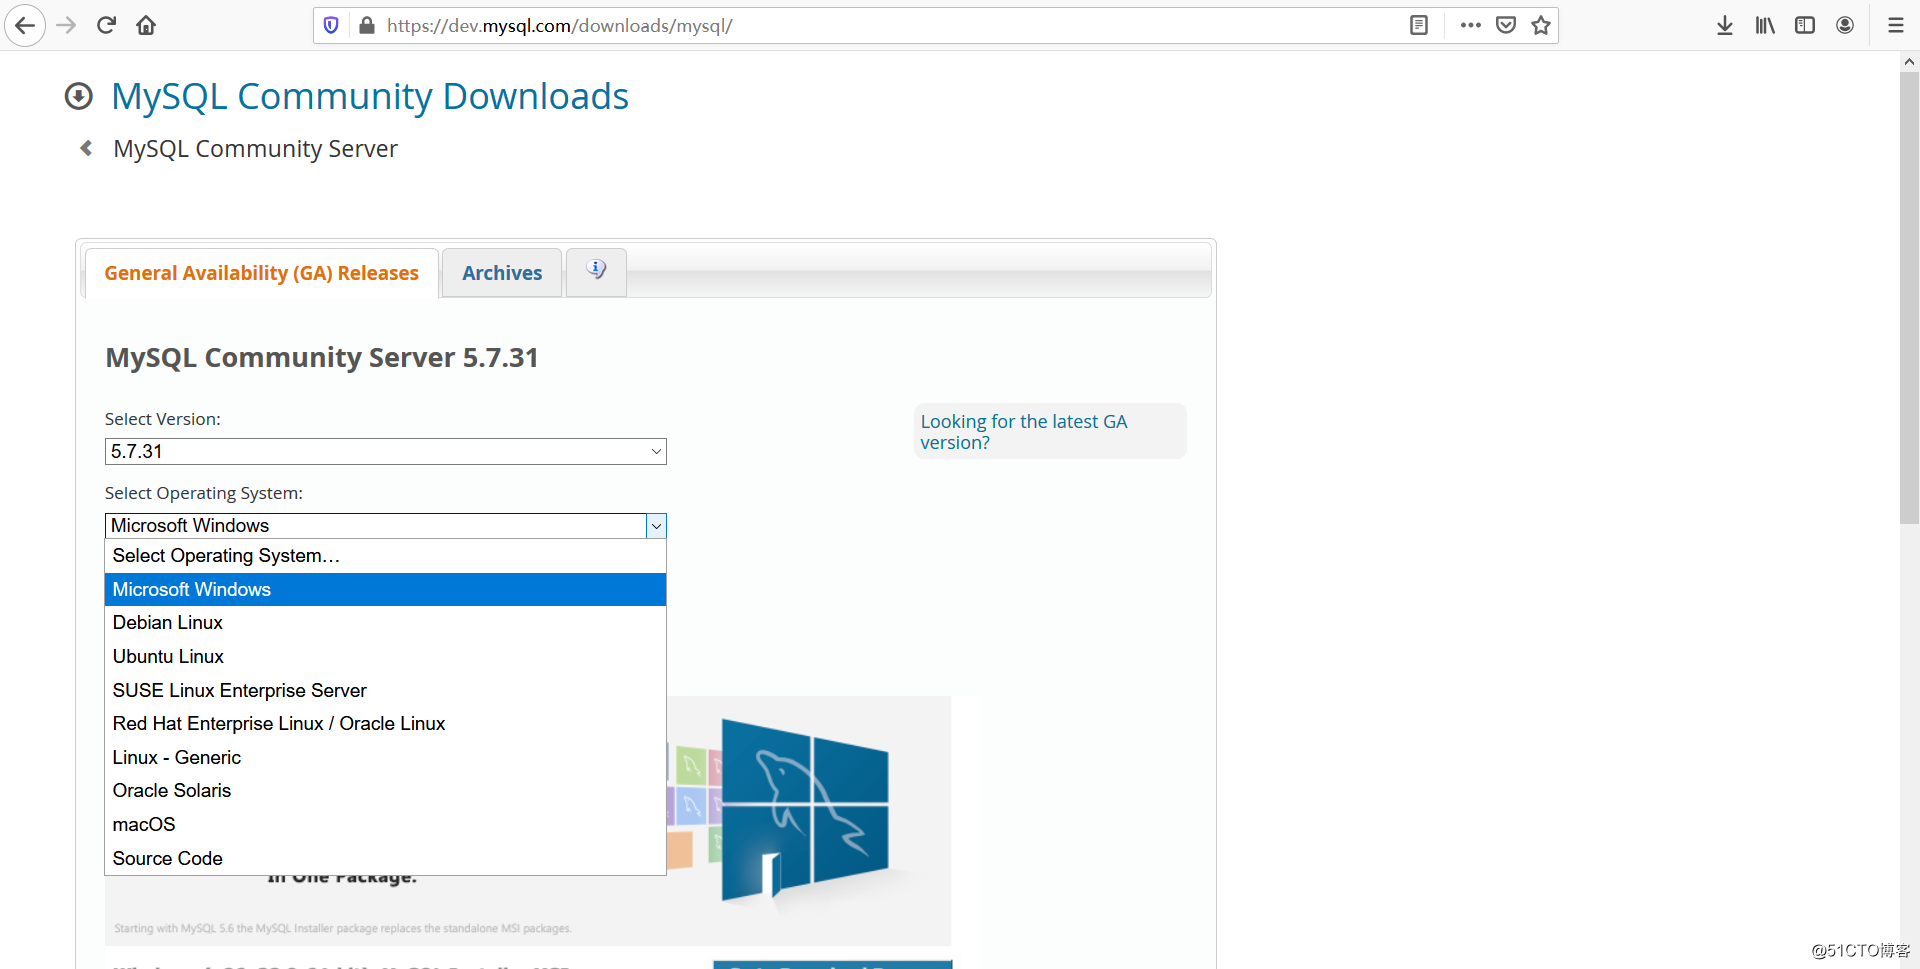Go back using the browser back arrow
The width and height of the screenshot is (1920, 969).
pos(25,25)
